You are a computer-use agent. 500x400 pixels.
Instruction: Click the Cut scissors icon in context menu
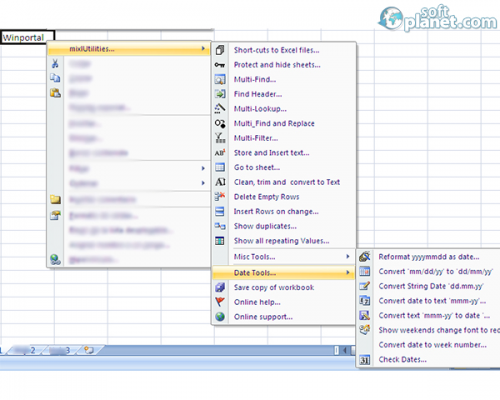click(x=55, y=63)
